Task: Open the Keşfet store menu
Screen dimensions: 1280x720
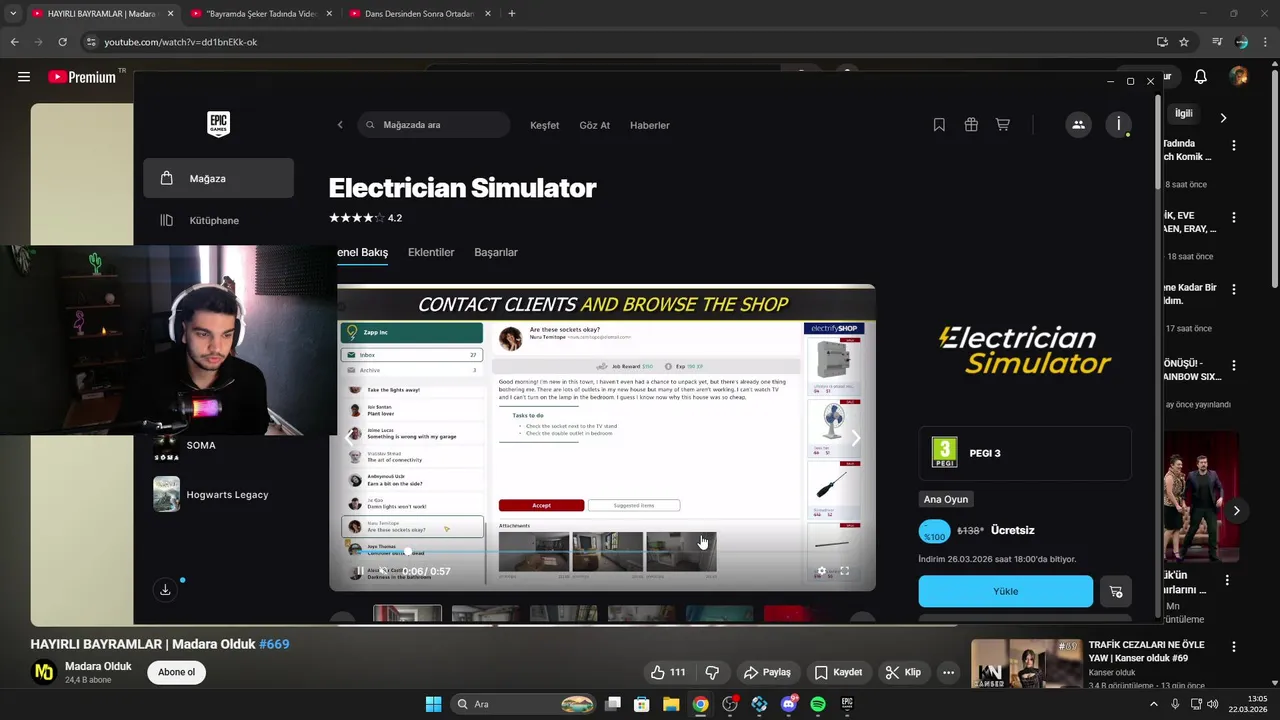Action: (x=544, y=125)
